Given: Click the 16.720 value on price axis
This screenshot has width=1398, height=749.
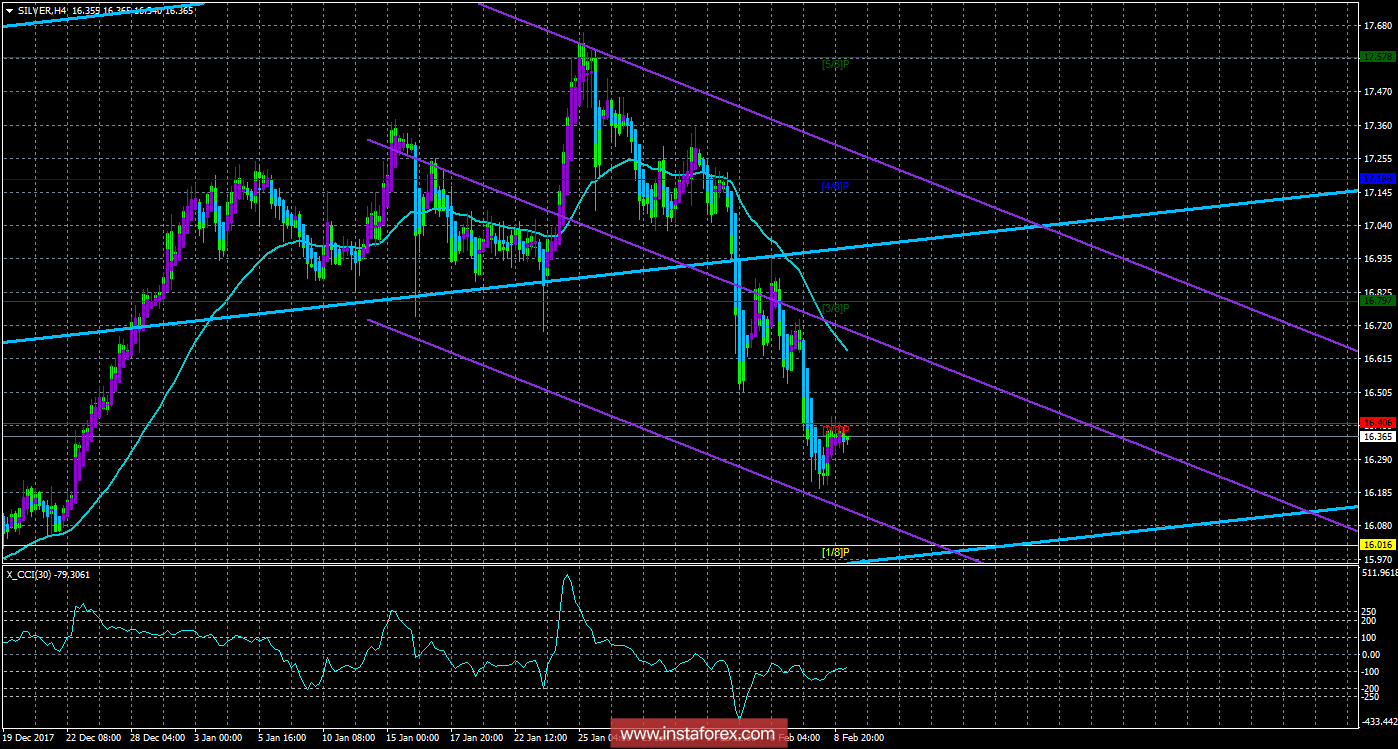Looking at the screenshot, I should [x=1377, y=326].
